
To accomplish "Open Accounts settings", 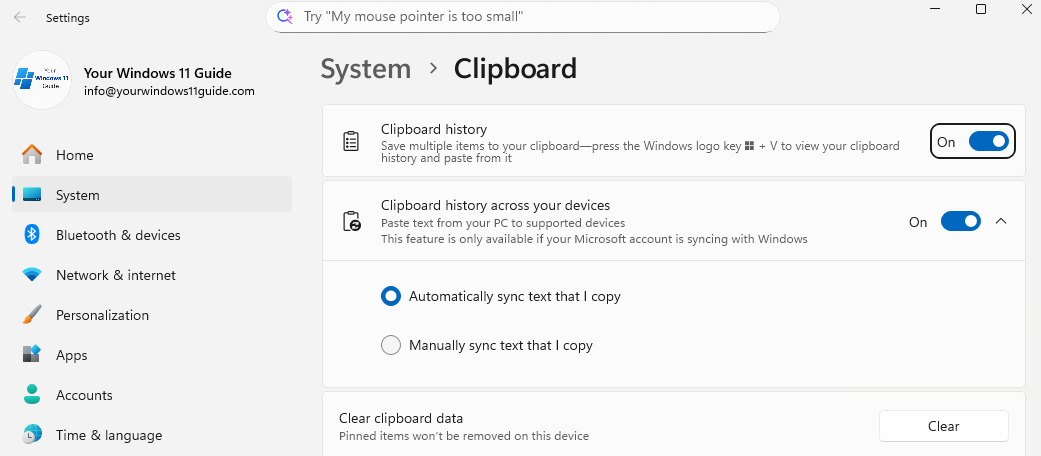I will 152,395.
